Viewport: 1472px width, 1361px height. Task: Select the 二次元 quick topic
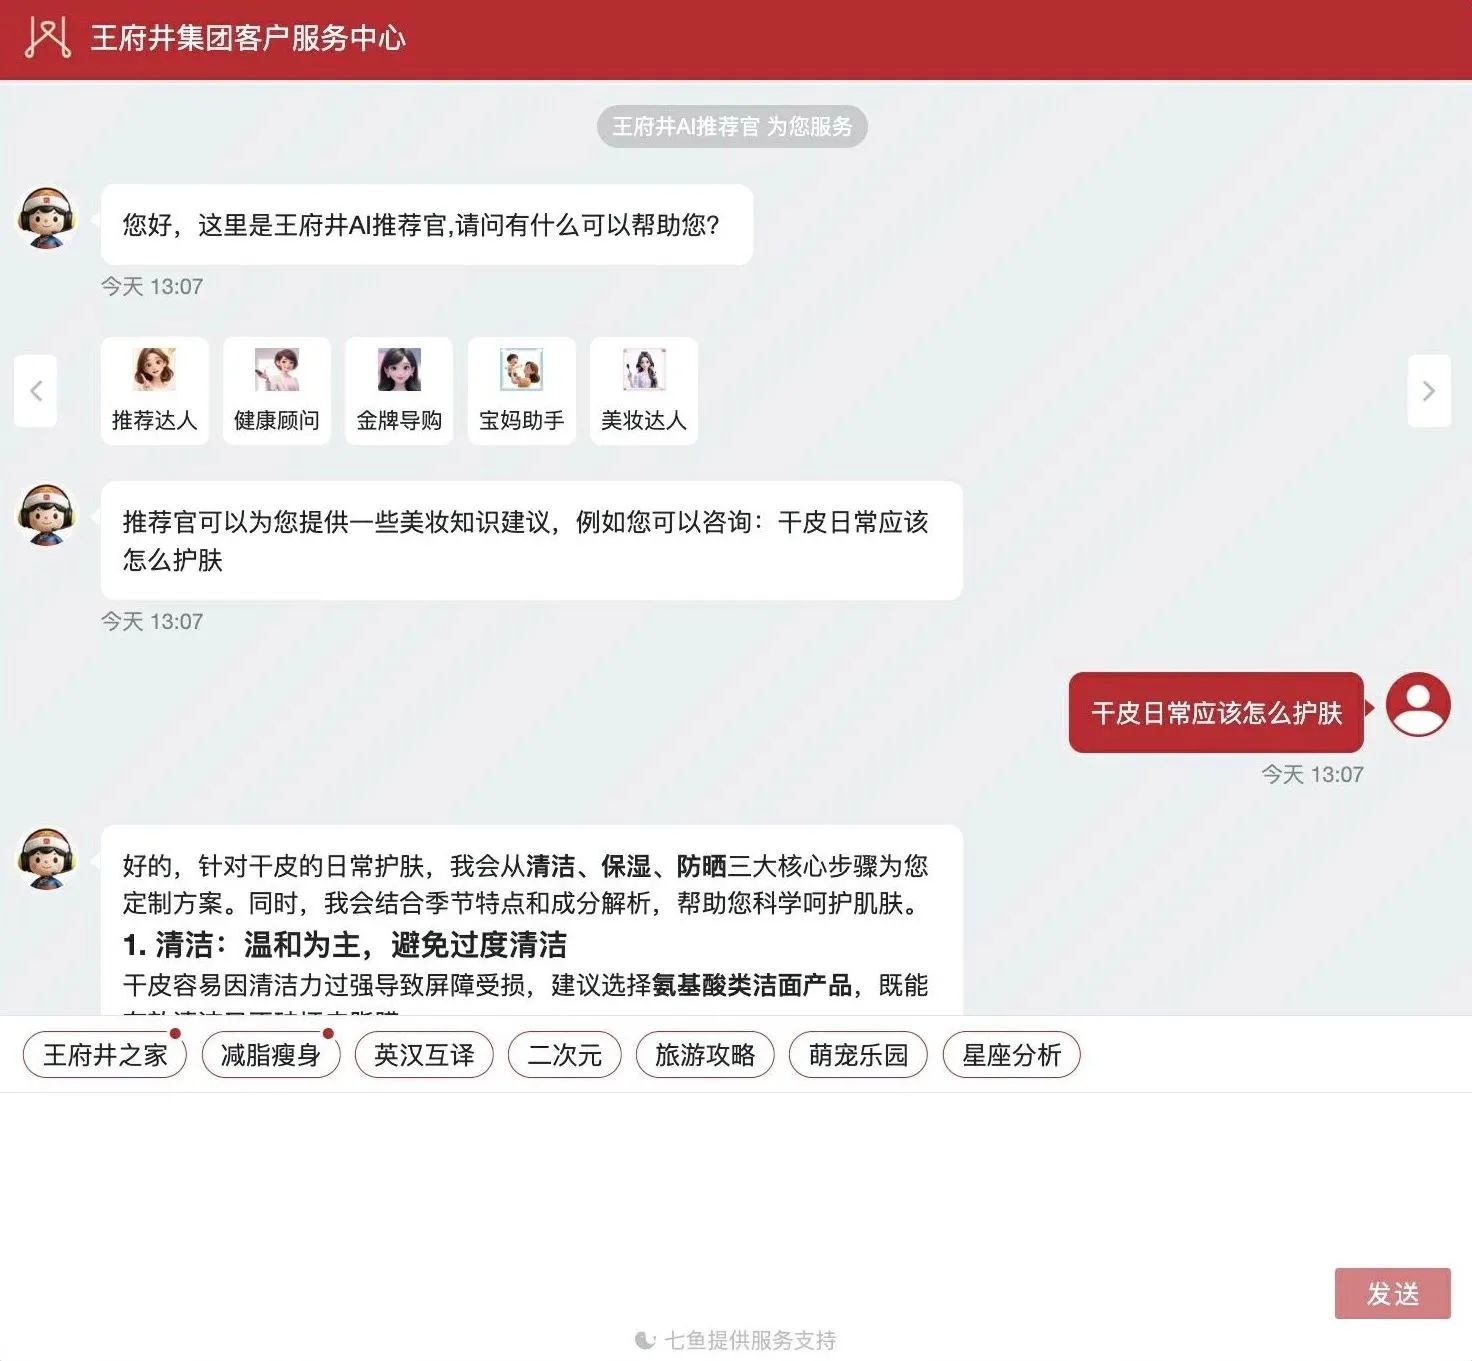565,1055
